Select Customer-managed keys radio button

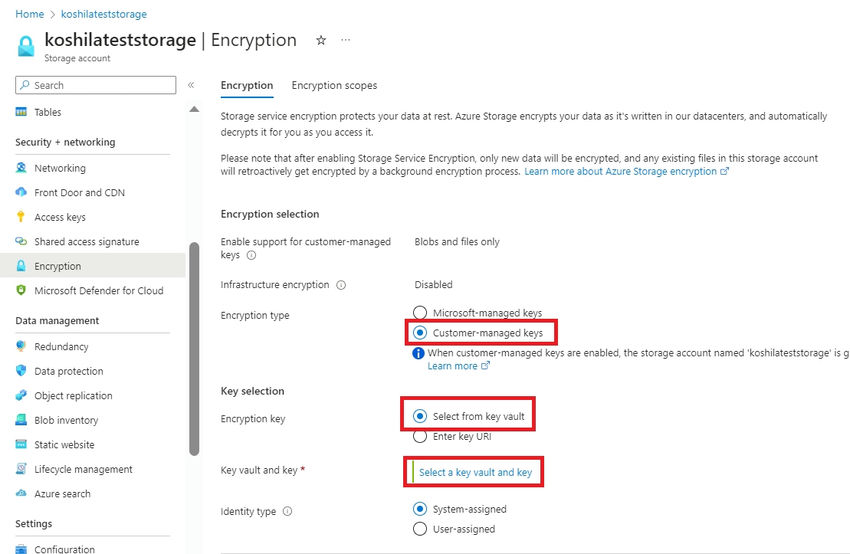pyautogui.click(x=420, y=332)
